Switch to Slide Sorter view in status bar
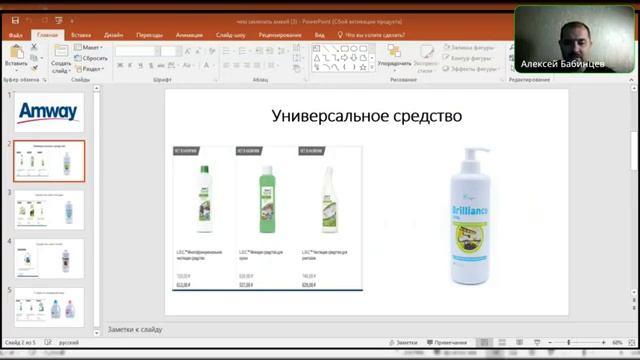 click(x=502, y=342)
